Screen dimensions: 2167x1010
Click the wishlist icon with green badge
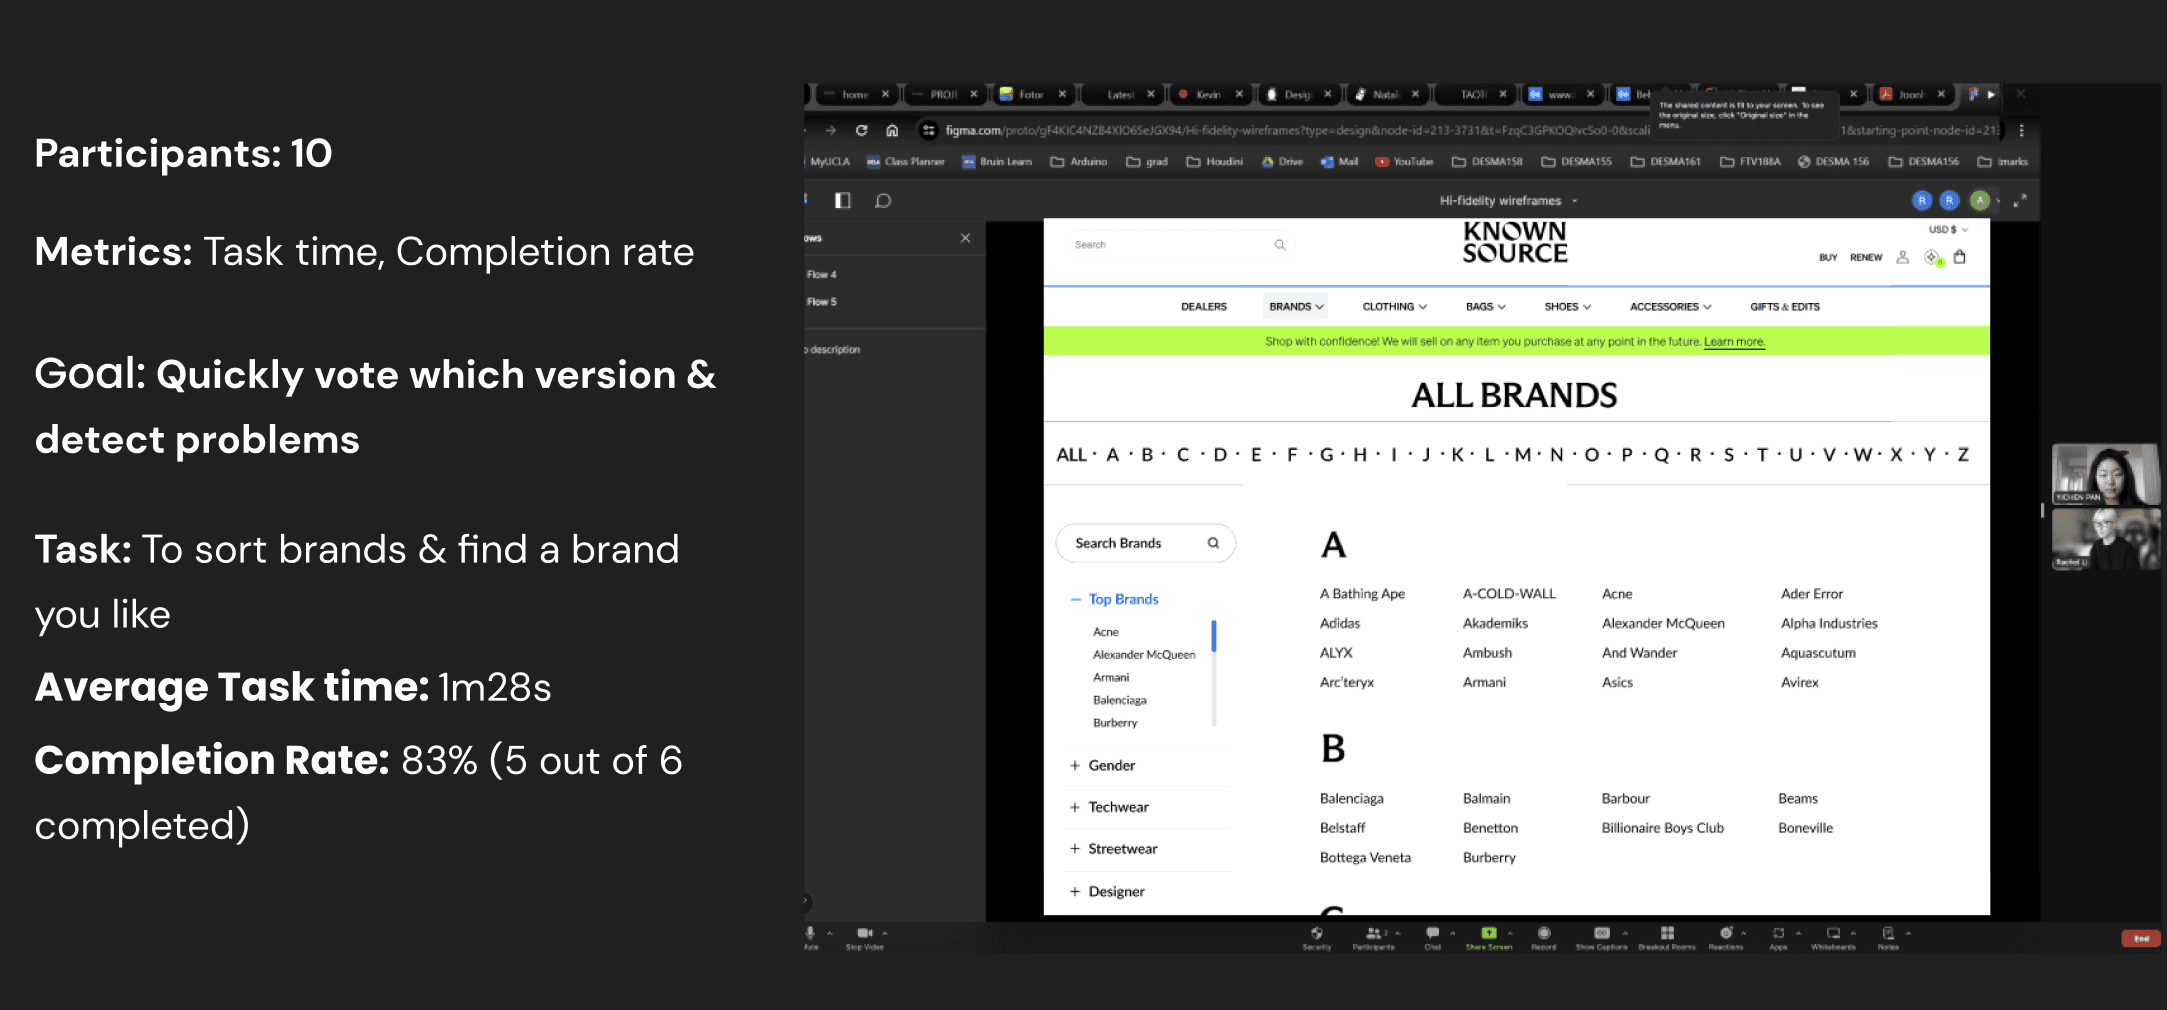pyautogui.click(x=1933, y=258)
